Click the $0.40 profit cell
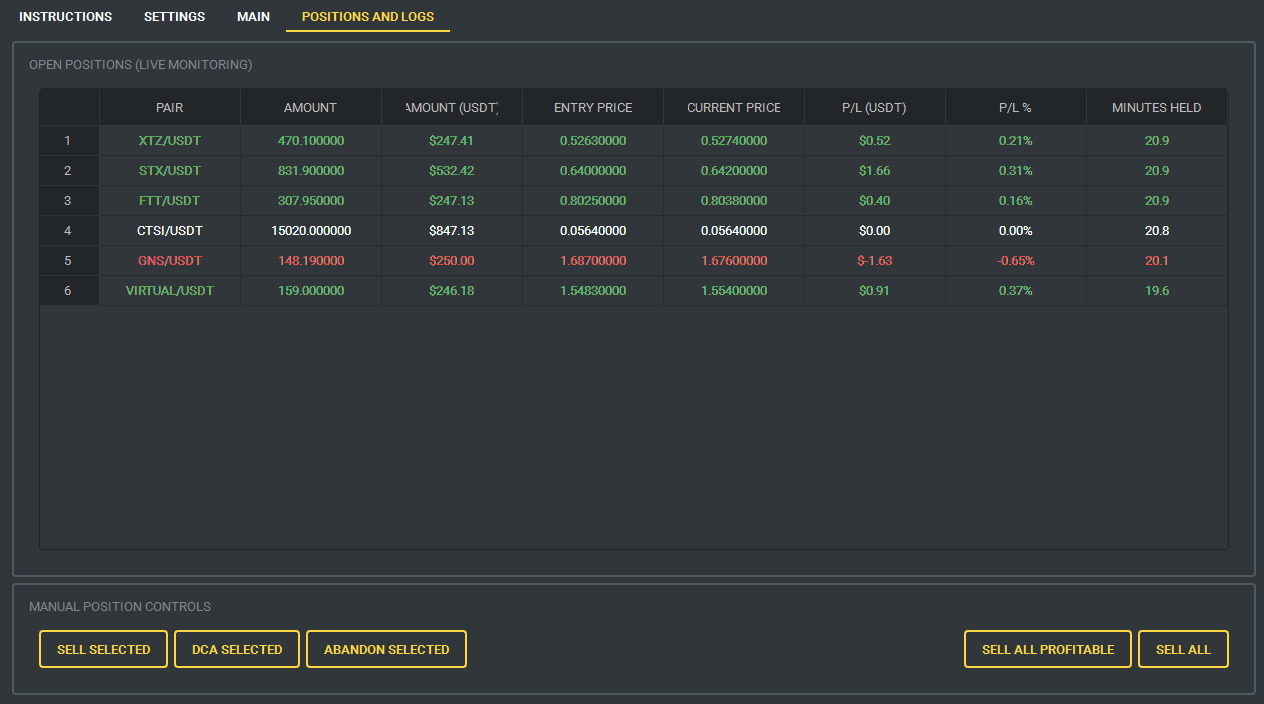 click(875, 201)
